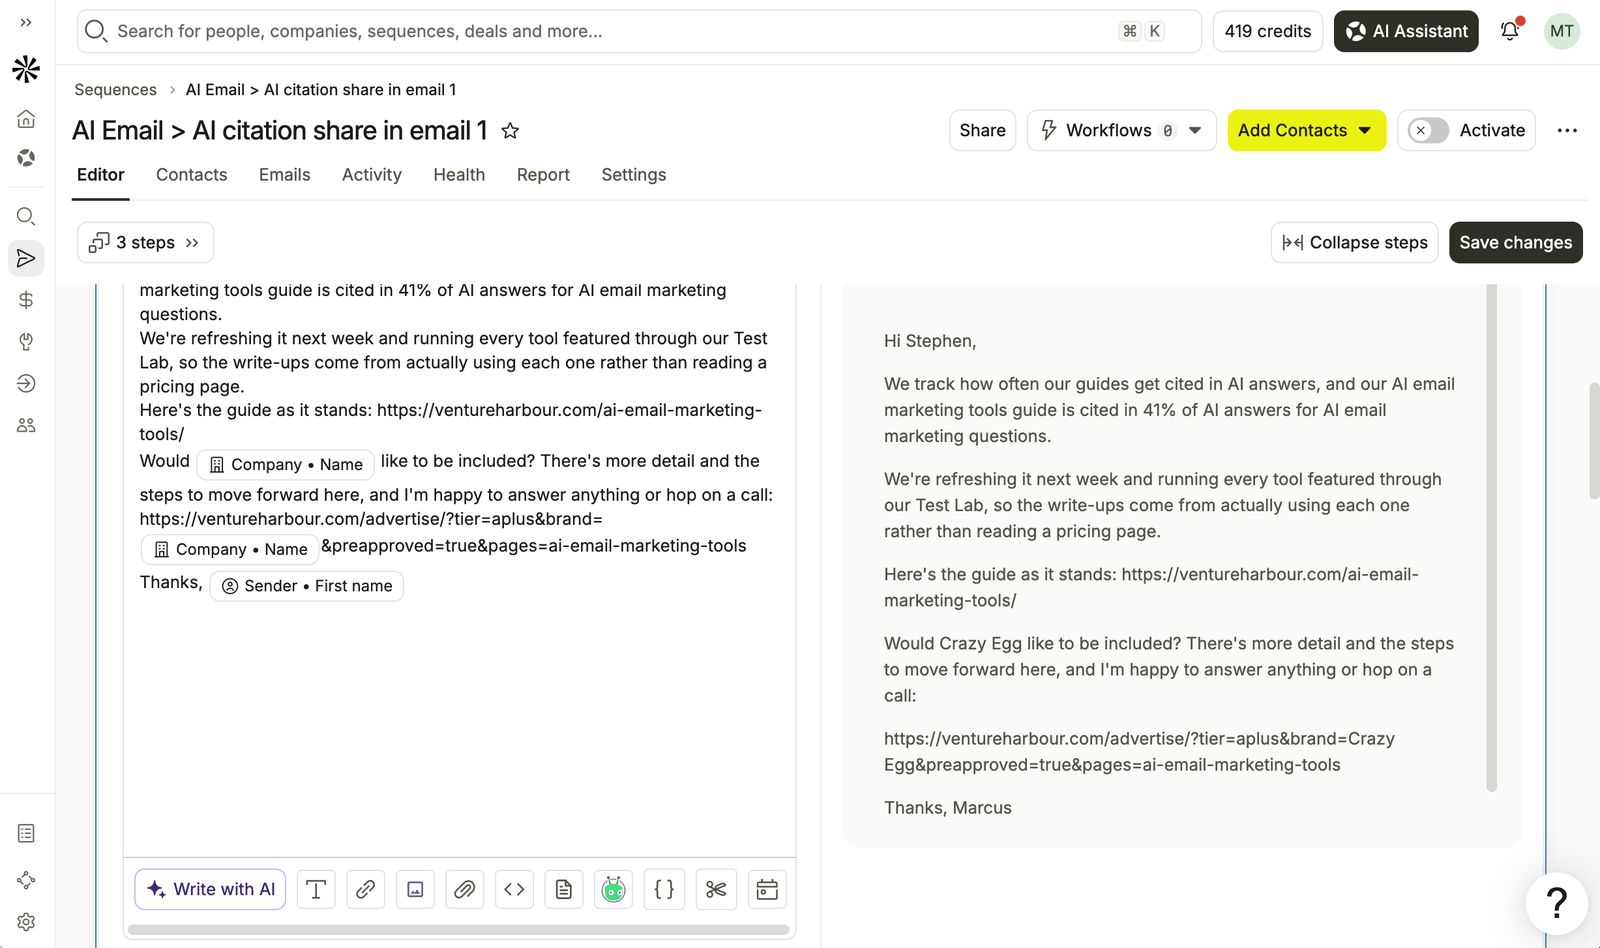Image resolution: width=1600 pixels, height=948 pixels.
Task: Switch to the Settings tab
Action: tap(634, 175)
